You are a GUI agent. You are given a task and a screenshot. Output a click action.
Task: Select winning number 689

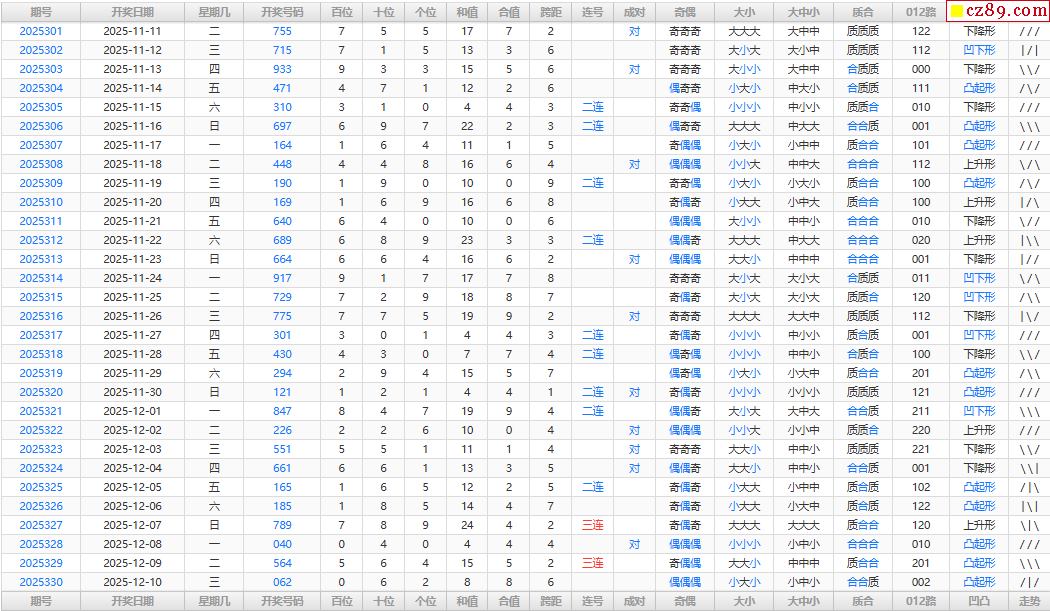pos(283,240)
